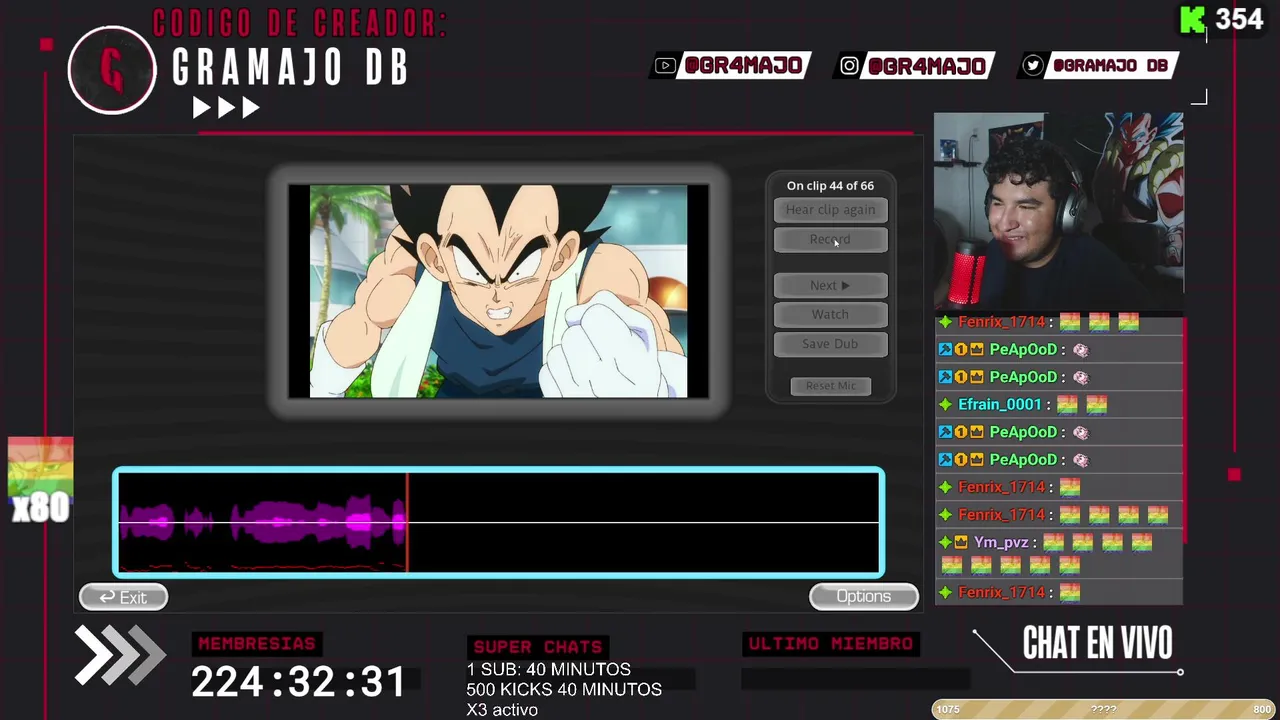Click the streamer webcam feed

pyautogui.click(x=1059, y=211)
